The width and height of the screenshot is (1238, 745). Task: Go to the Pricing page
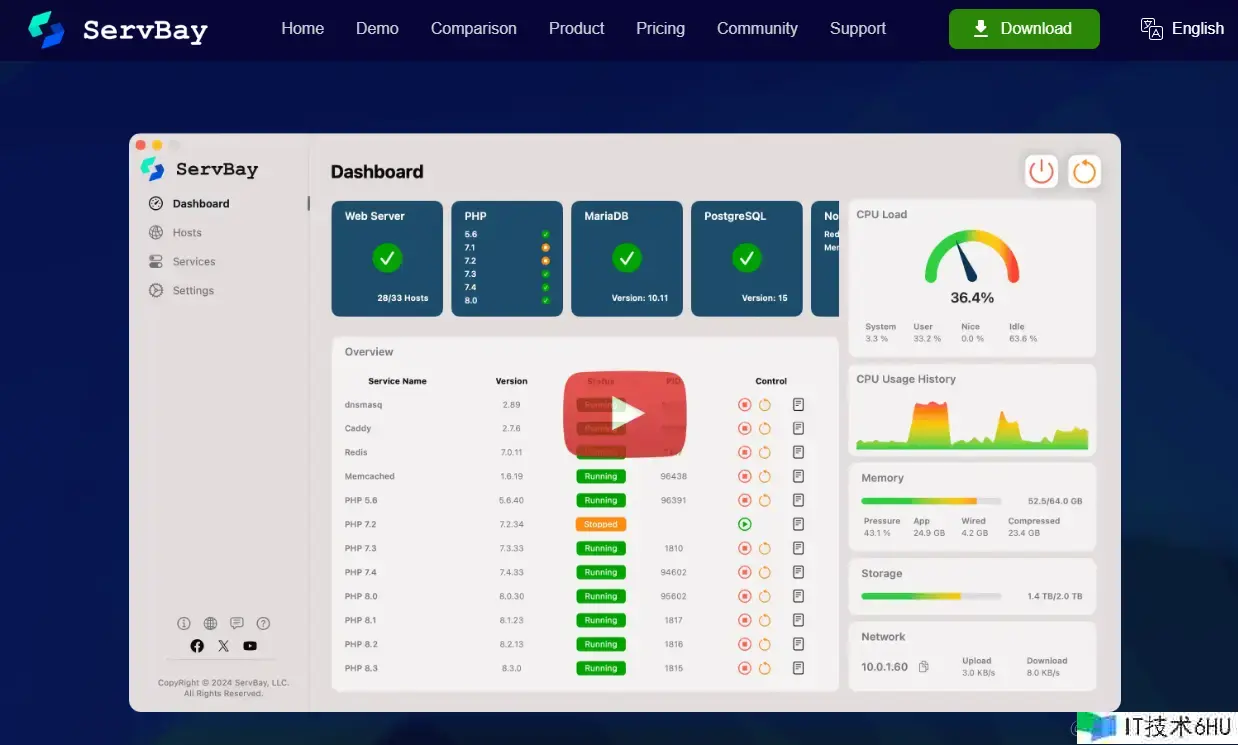[660, 28]
